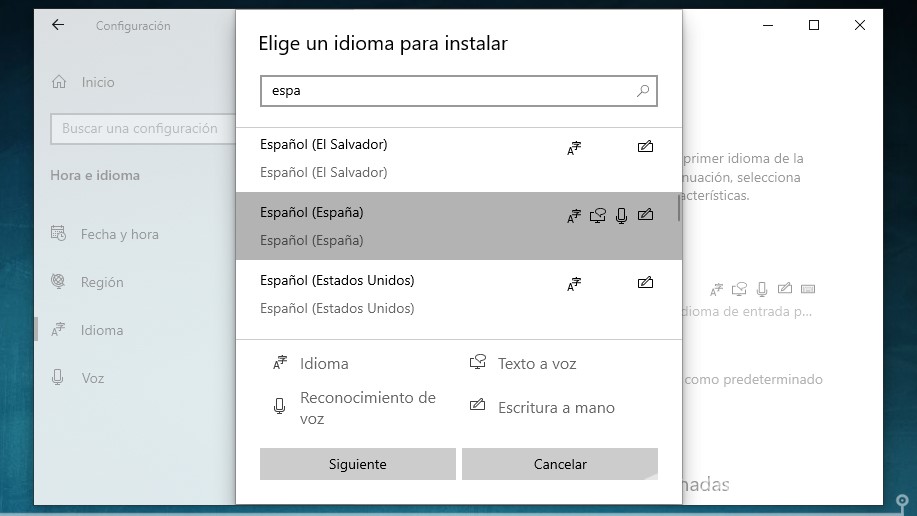
Task: Click text-to-speech icon of Español (España)
Action: point(598,216)
